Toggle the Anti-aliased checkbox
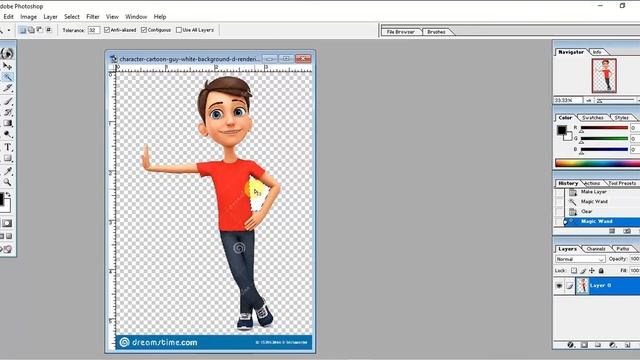 107,30
